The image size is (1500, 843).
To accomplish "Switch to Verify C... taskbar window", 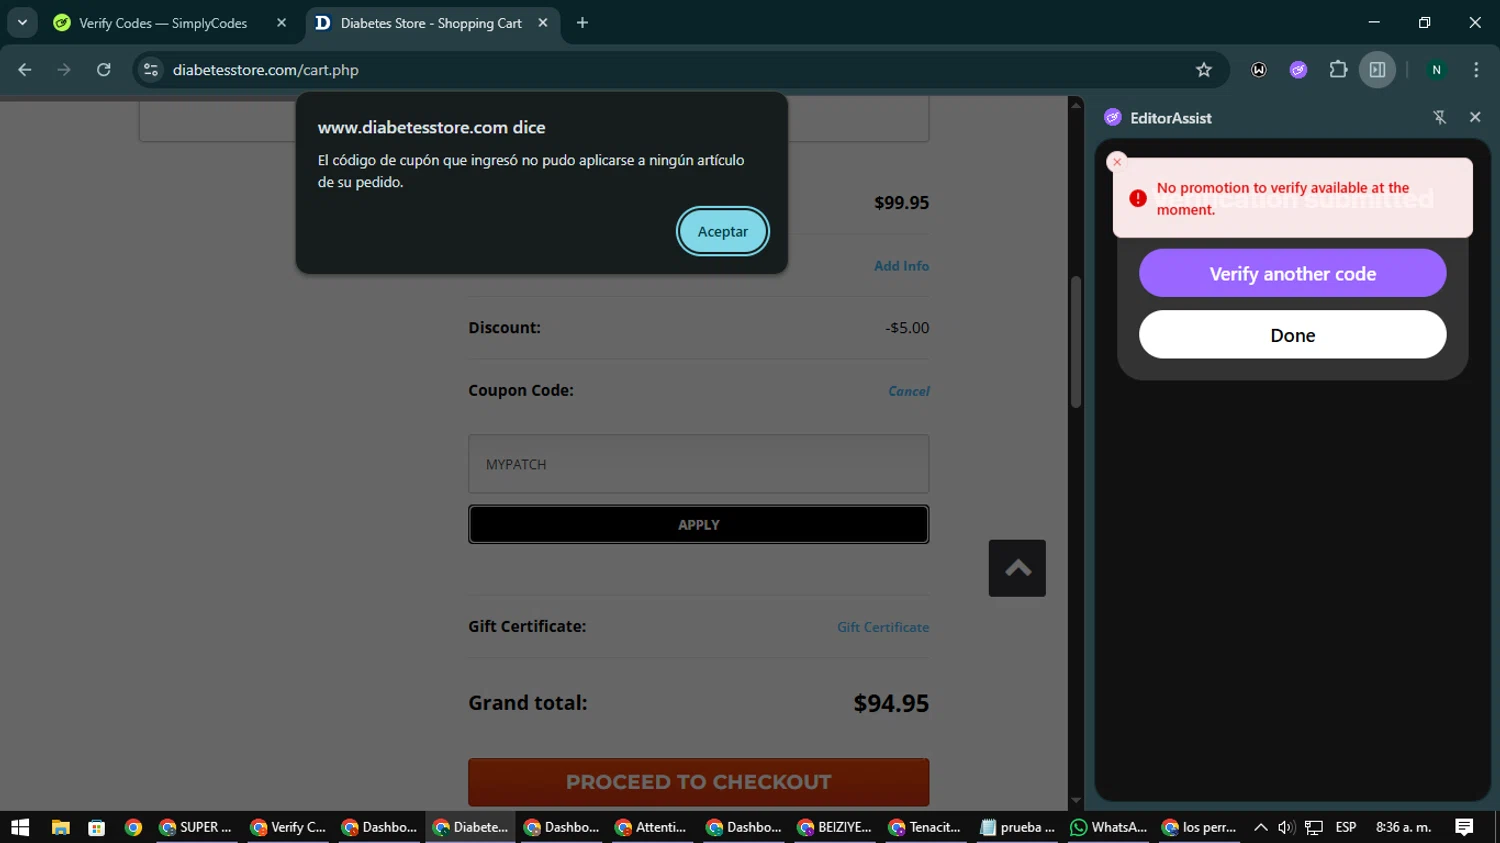I will [288, 827].
